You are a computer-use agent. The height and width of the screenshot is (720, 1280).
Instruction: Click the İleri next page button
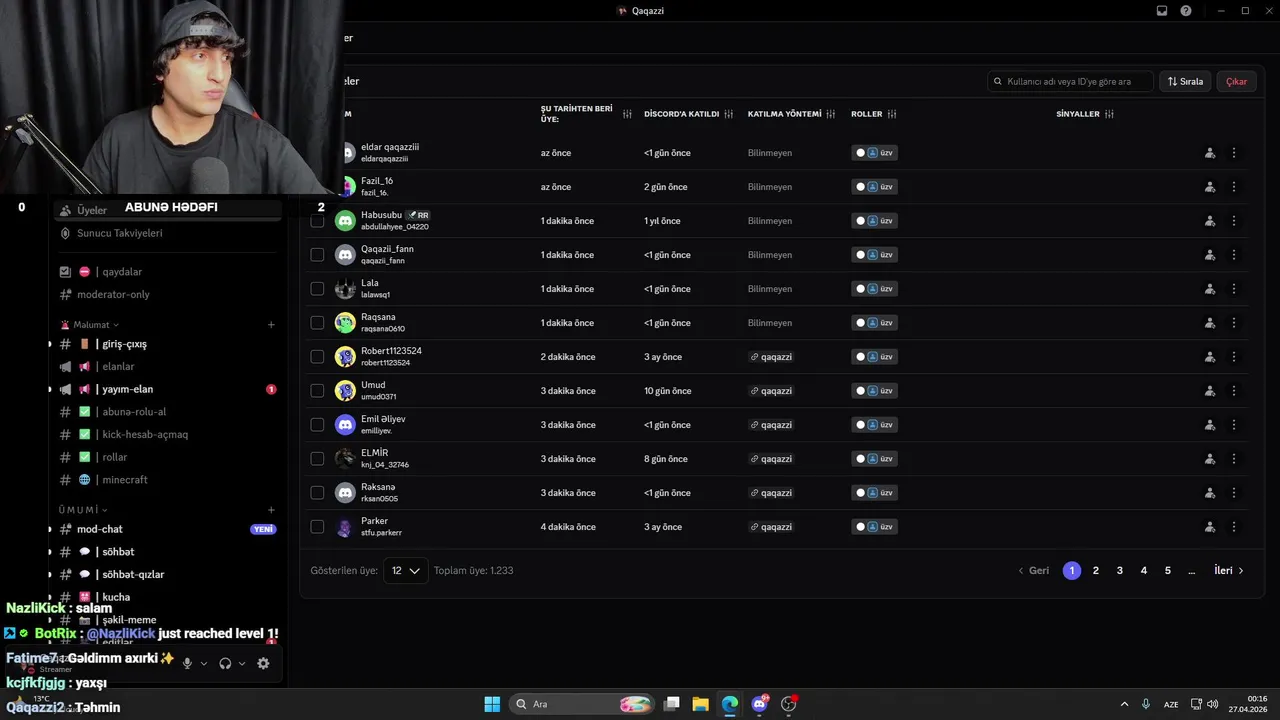coord(1229,571)
